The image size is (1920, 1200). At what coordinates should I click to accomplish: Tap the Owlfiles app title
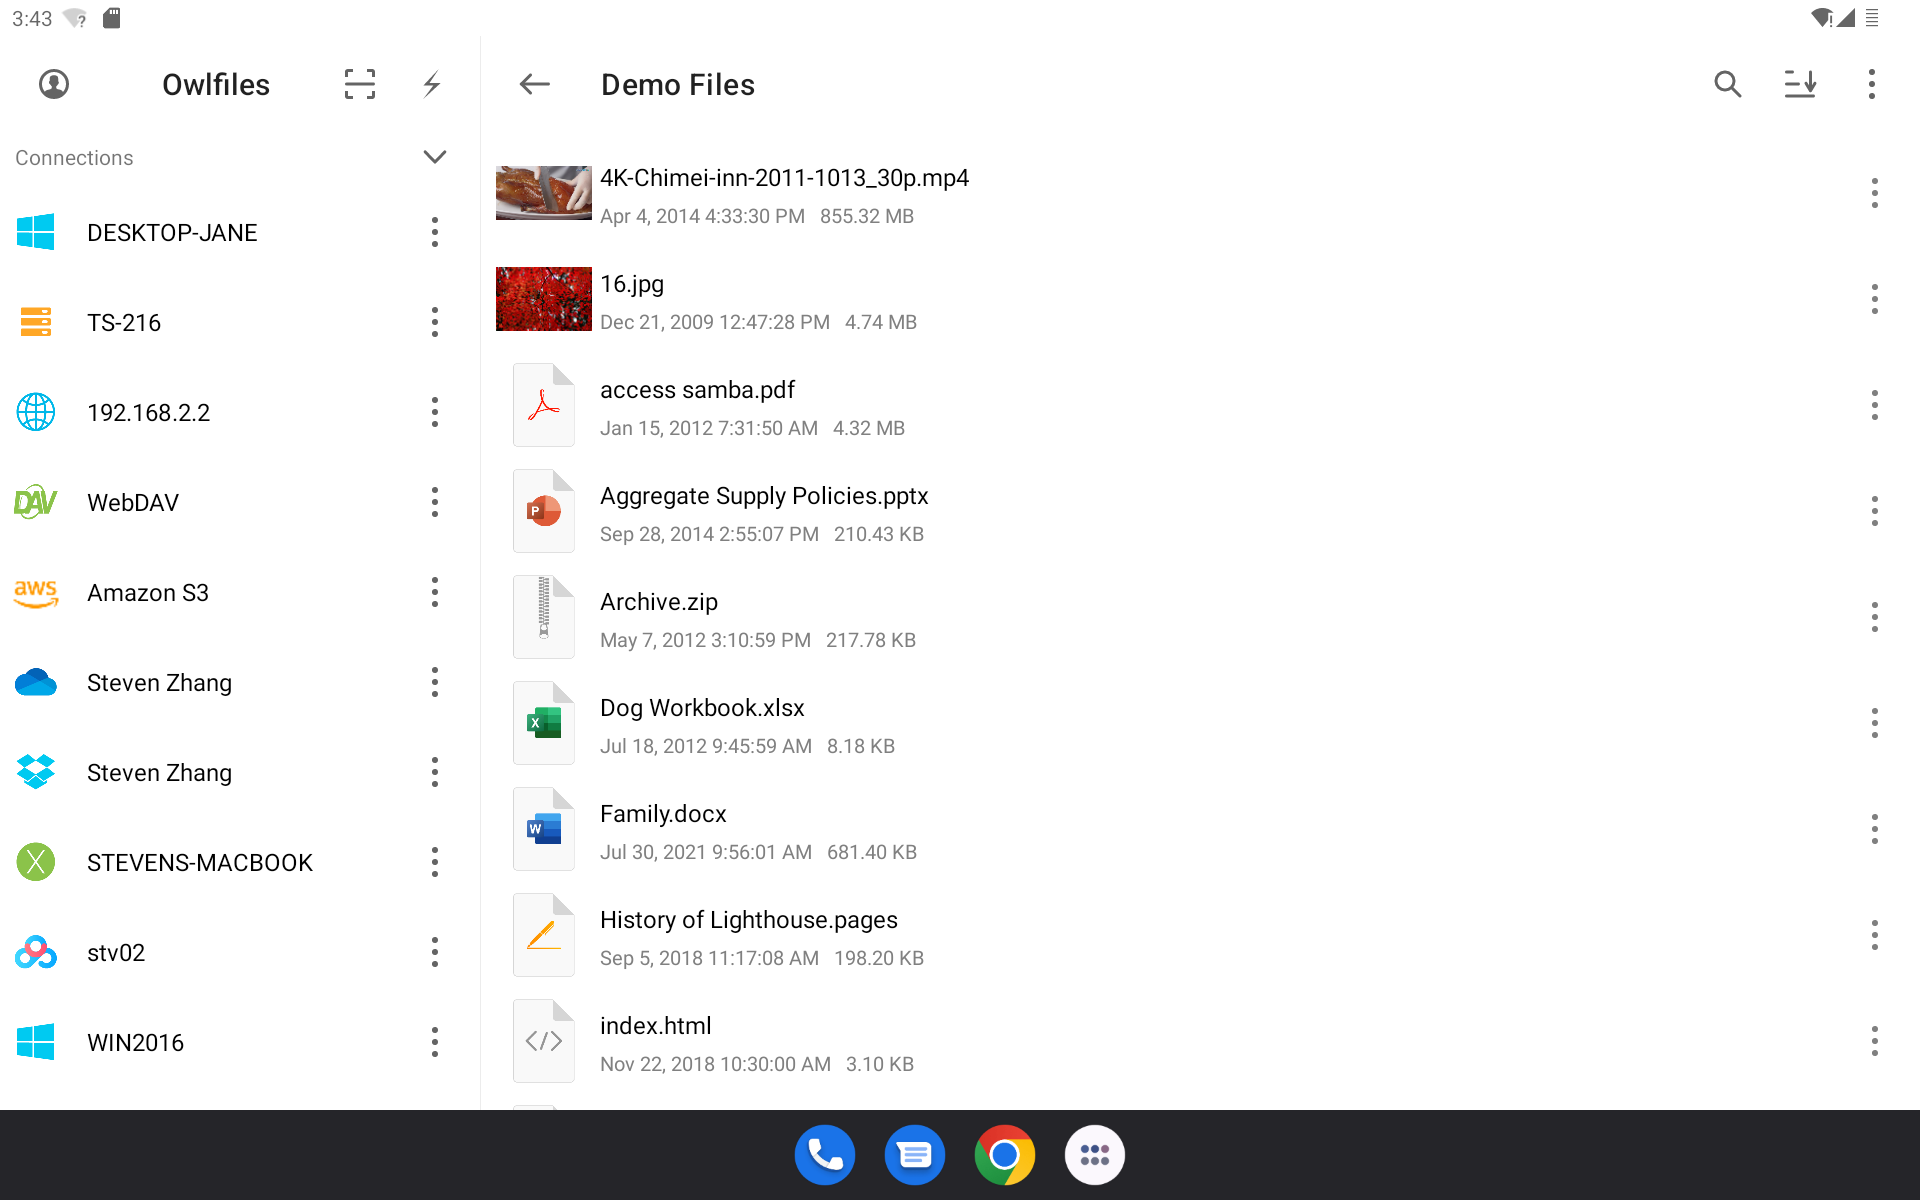point(216,84)
